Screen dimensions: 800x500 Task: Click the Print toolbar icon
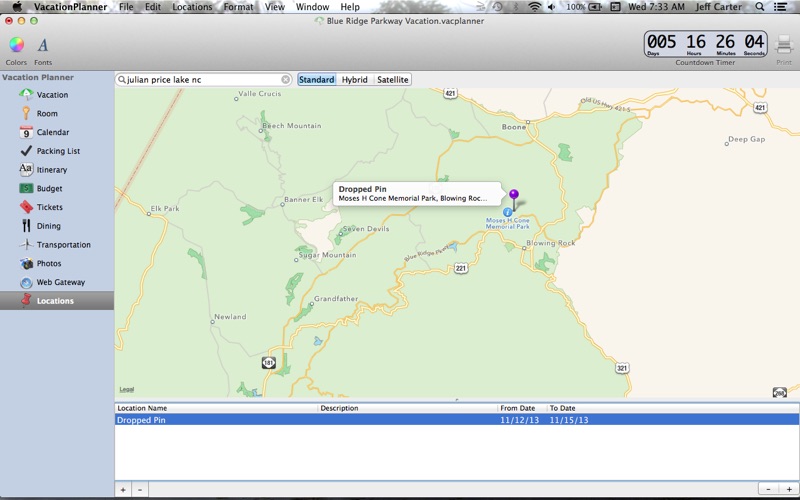coord(784,45)
